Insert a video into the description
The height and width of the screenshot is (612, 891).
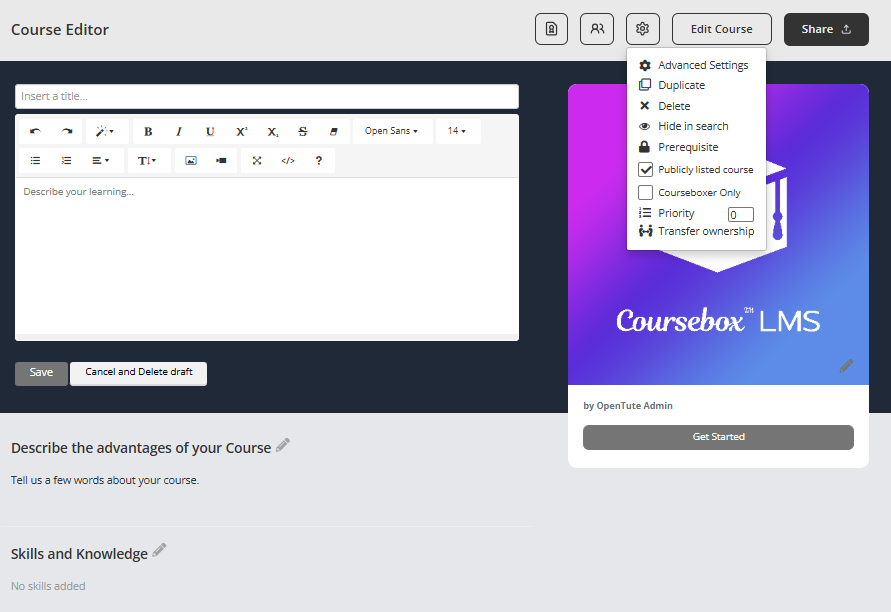pos(221,161)
